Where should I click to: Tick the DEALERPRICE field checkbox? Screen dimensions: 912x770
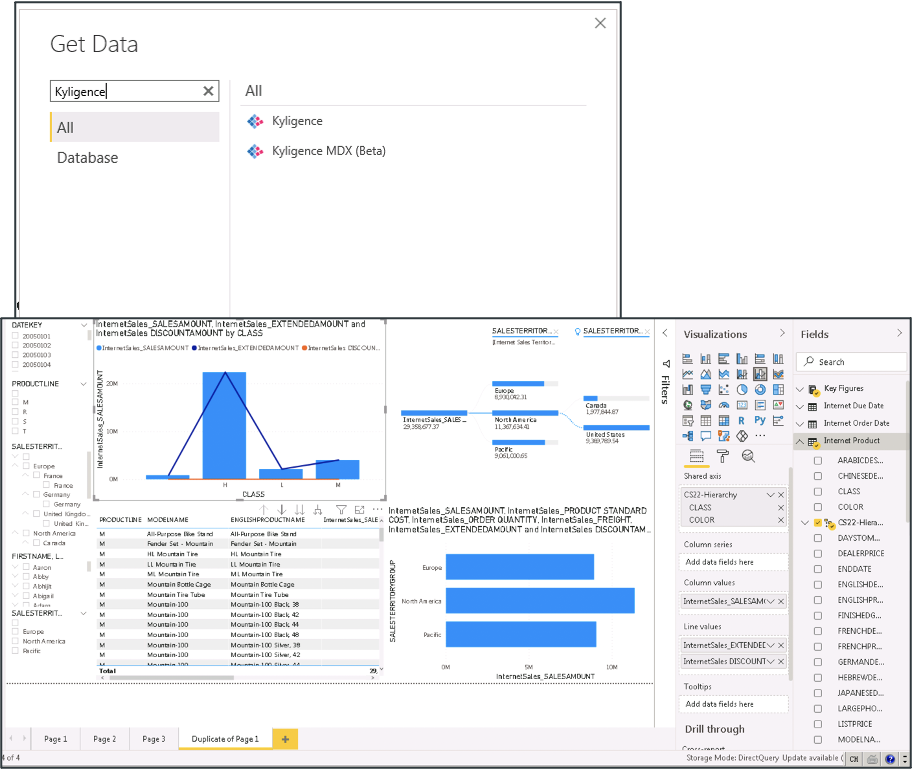click(818, 554)
